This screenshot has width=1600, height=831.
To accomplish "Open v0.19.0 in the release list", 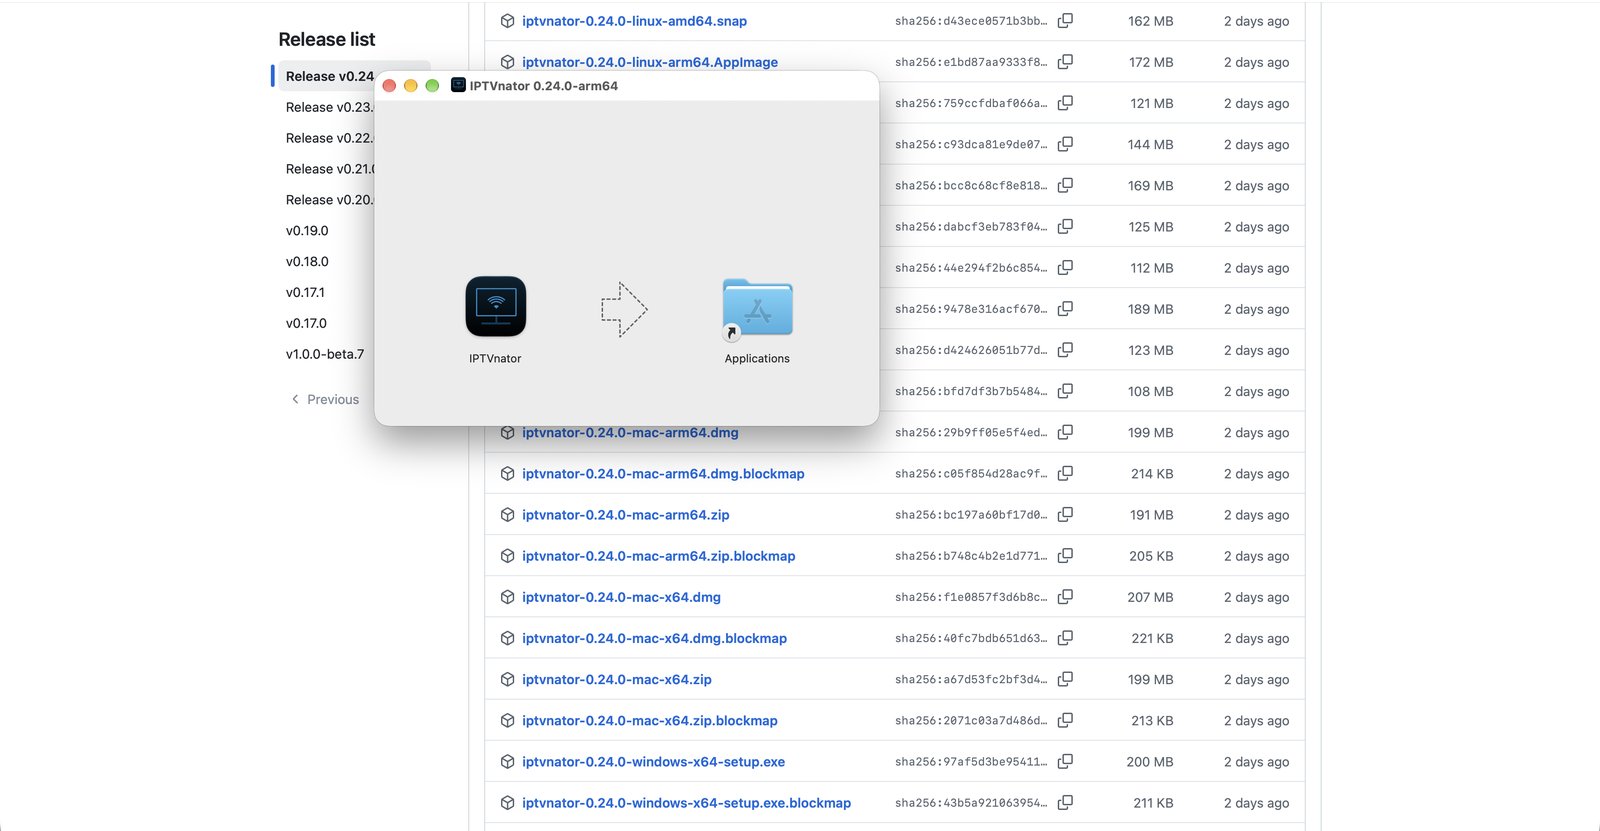I will (x=307, y=231).
